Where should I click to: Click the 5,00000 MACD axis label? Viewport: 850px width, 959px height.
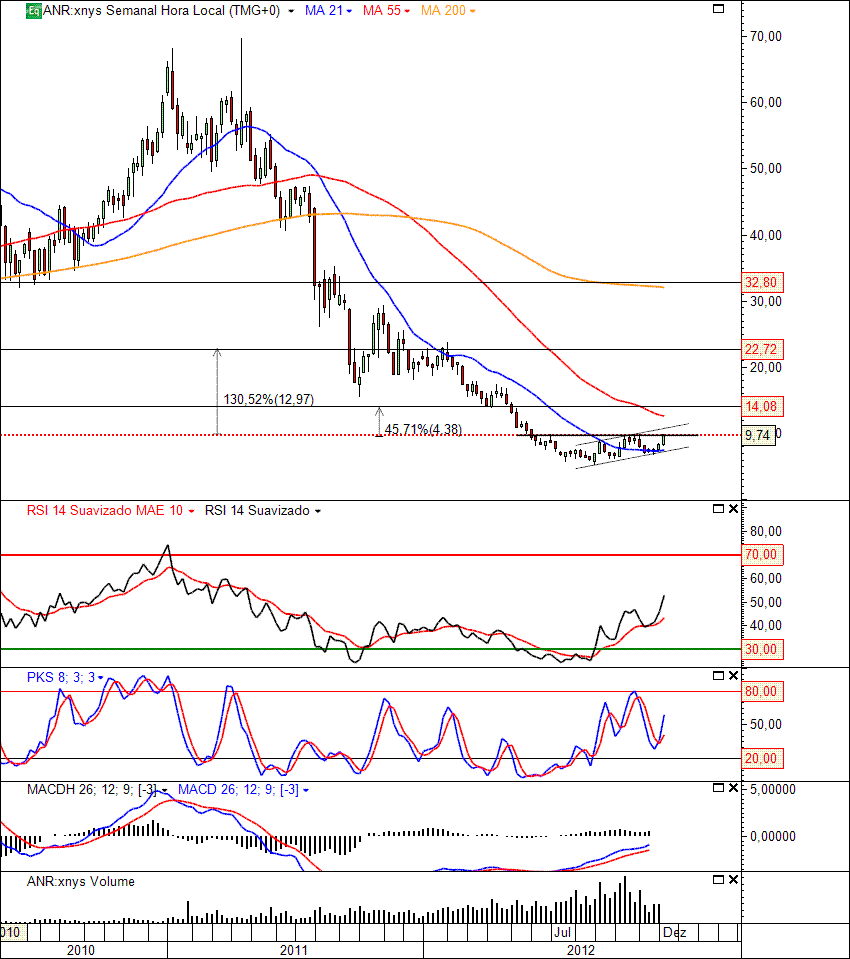point(773,790)
